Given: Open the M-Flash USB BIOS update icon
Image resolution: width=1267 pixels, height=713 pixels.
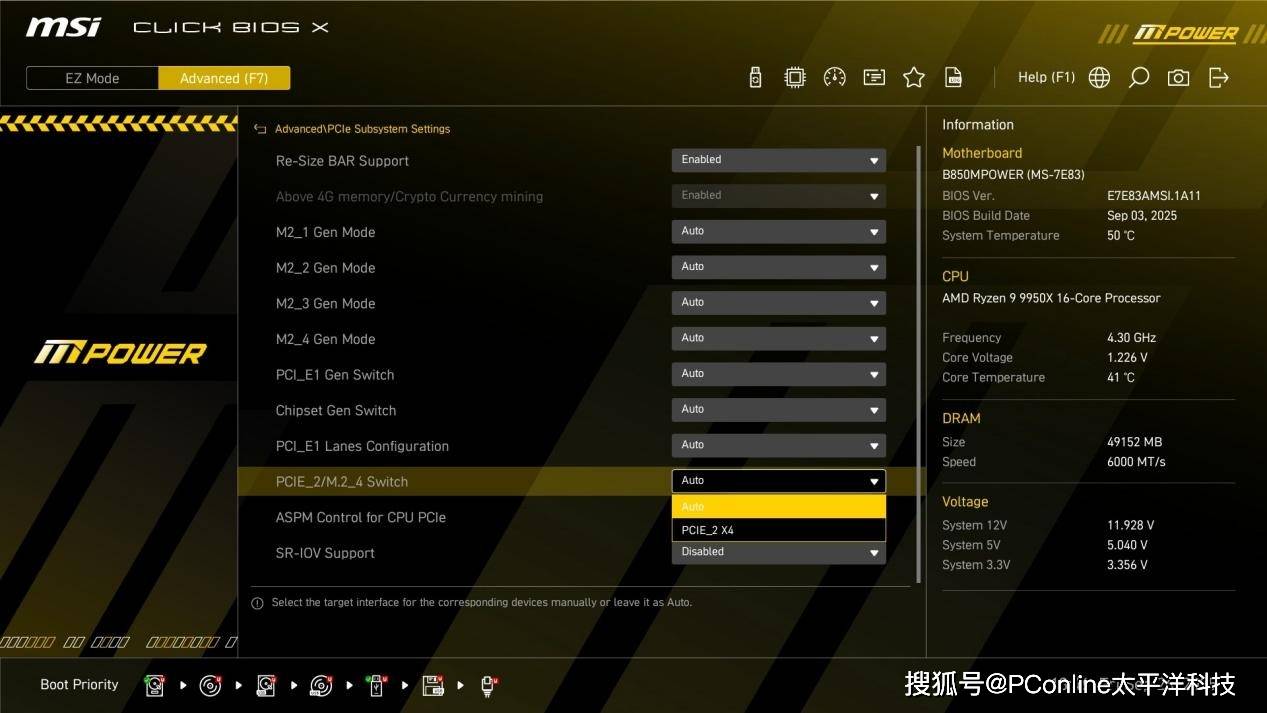Looking at the screenshot, I should (755, 77).
